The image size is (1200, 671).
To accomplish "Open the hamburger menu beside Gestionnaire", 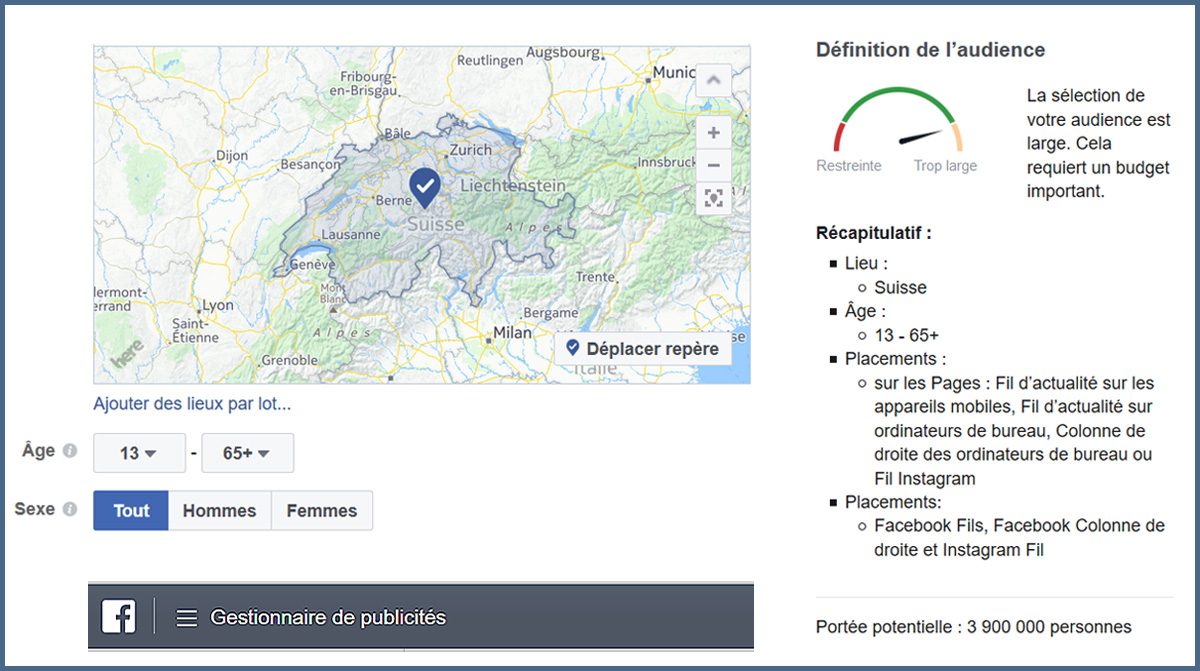I will click(x=186, y=618).
